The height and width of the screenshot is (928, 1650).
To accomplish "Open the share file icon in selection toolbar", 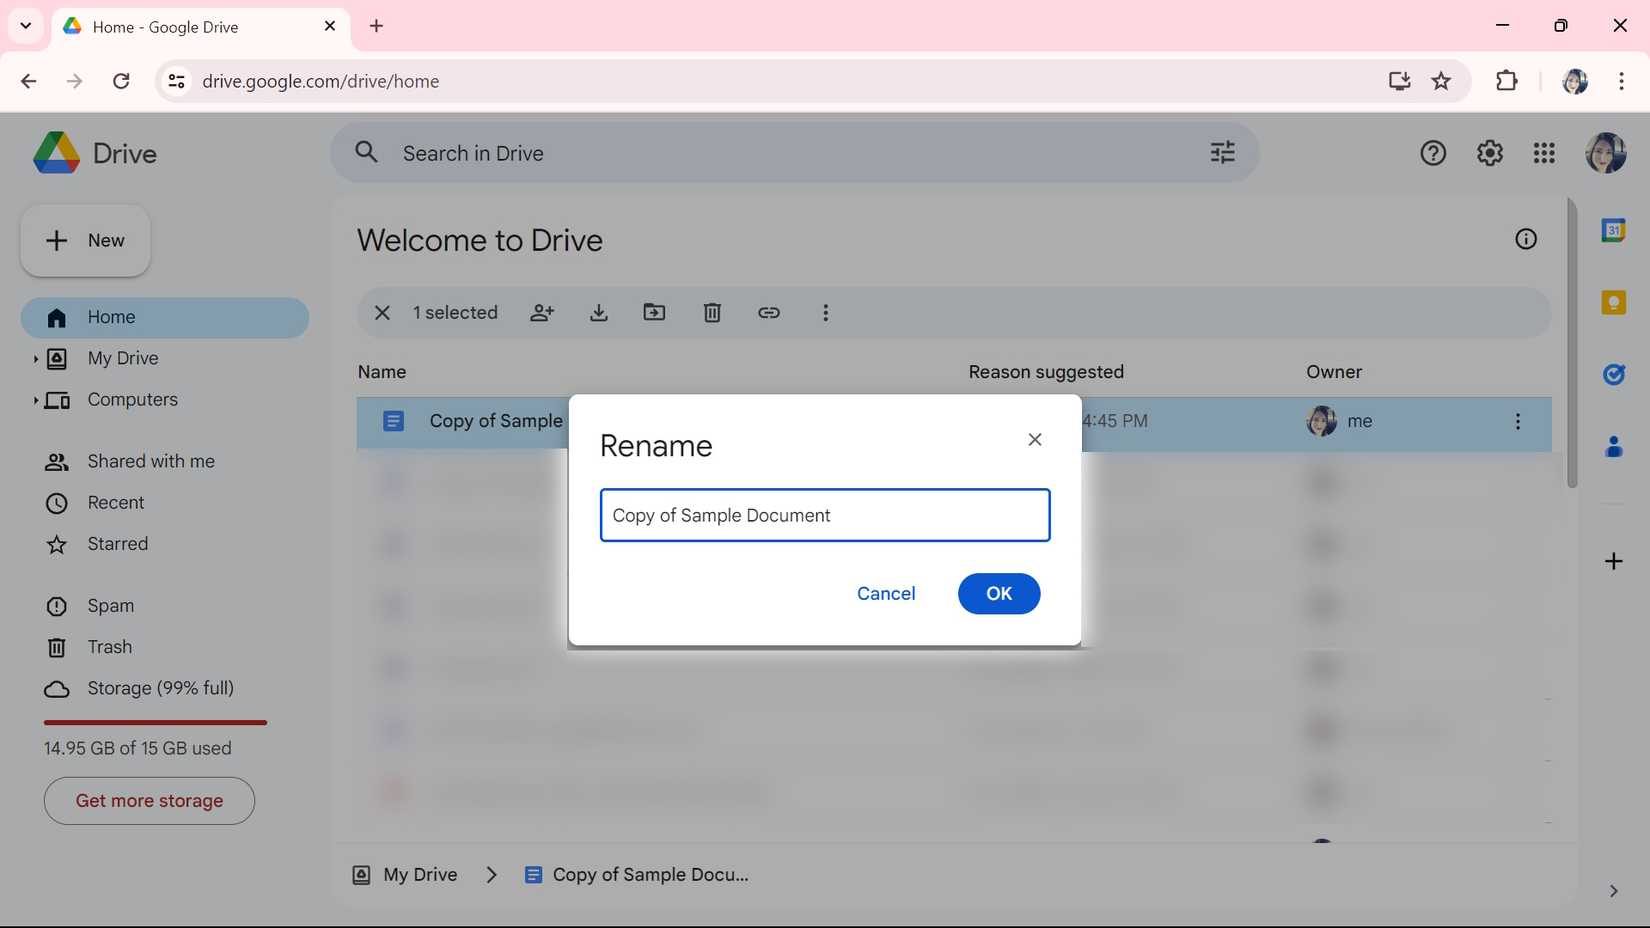I will [x=542, y=313].
